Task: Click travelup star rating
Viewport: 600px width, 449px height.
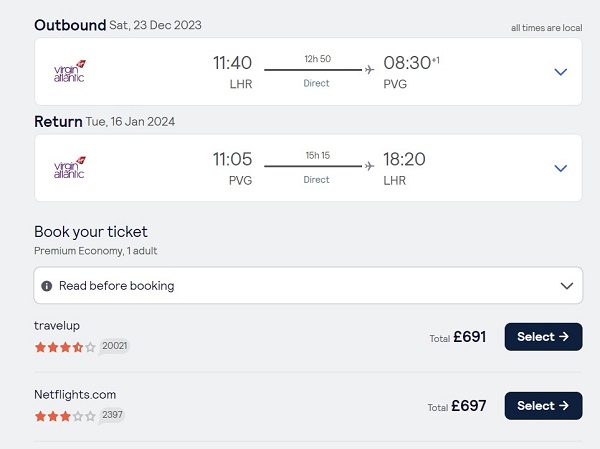Action: (65, 347)
